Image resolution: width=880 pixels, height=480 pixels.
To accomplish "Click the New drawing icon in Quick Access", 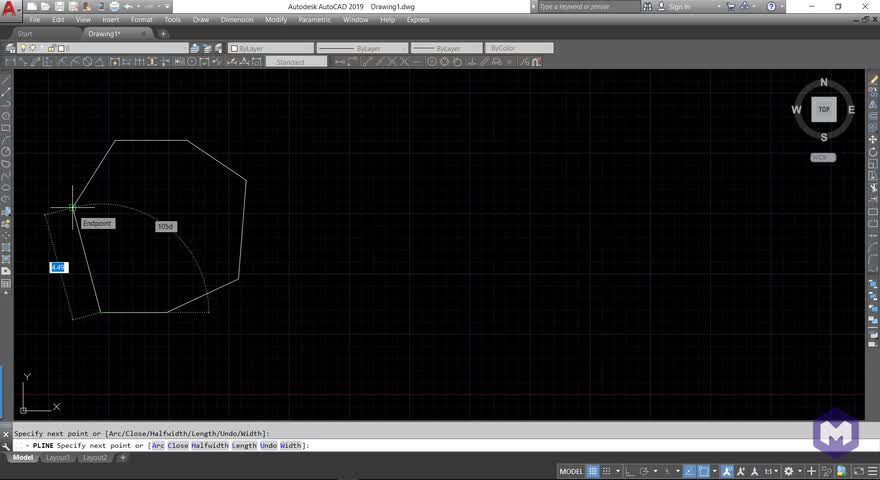I will tap(32, 7).
